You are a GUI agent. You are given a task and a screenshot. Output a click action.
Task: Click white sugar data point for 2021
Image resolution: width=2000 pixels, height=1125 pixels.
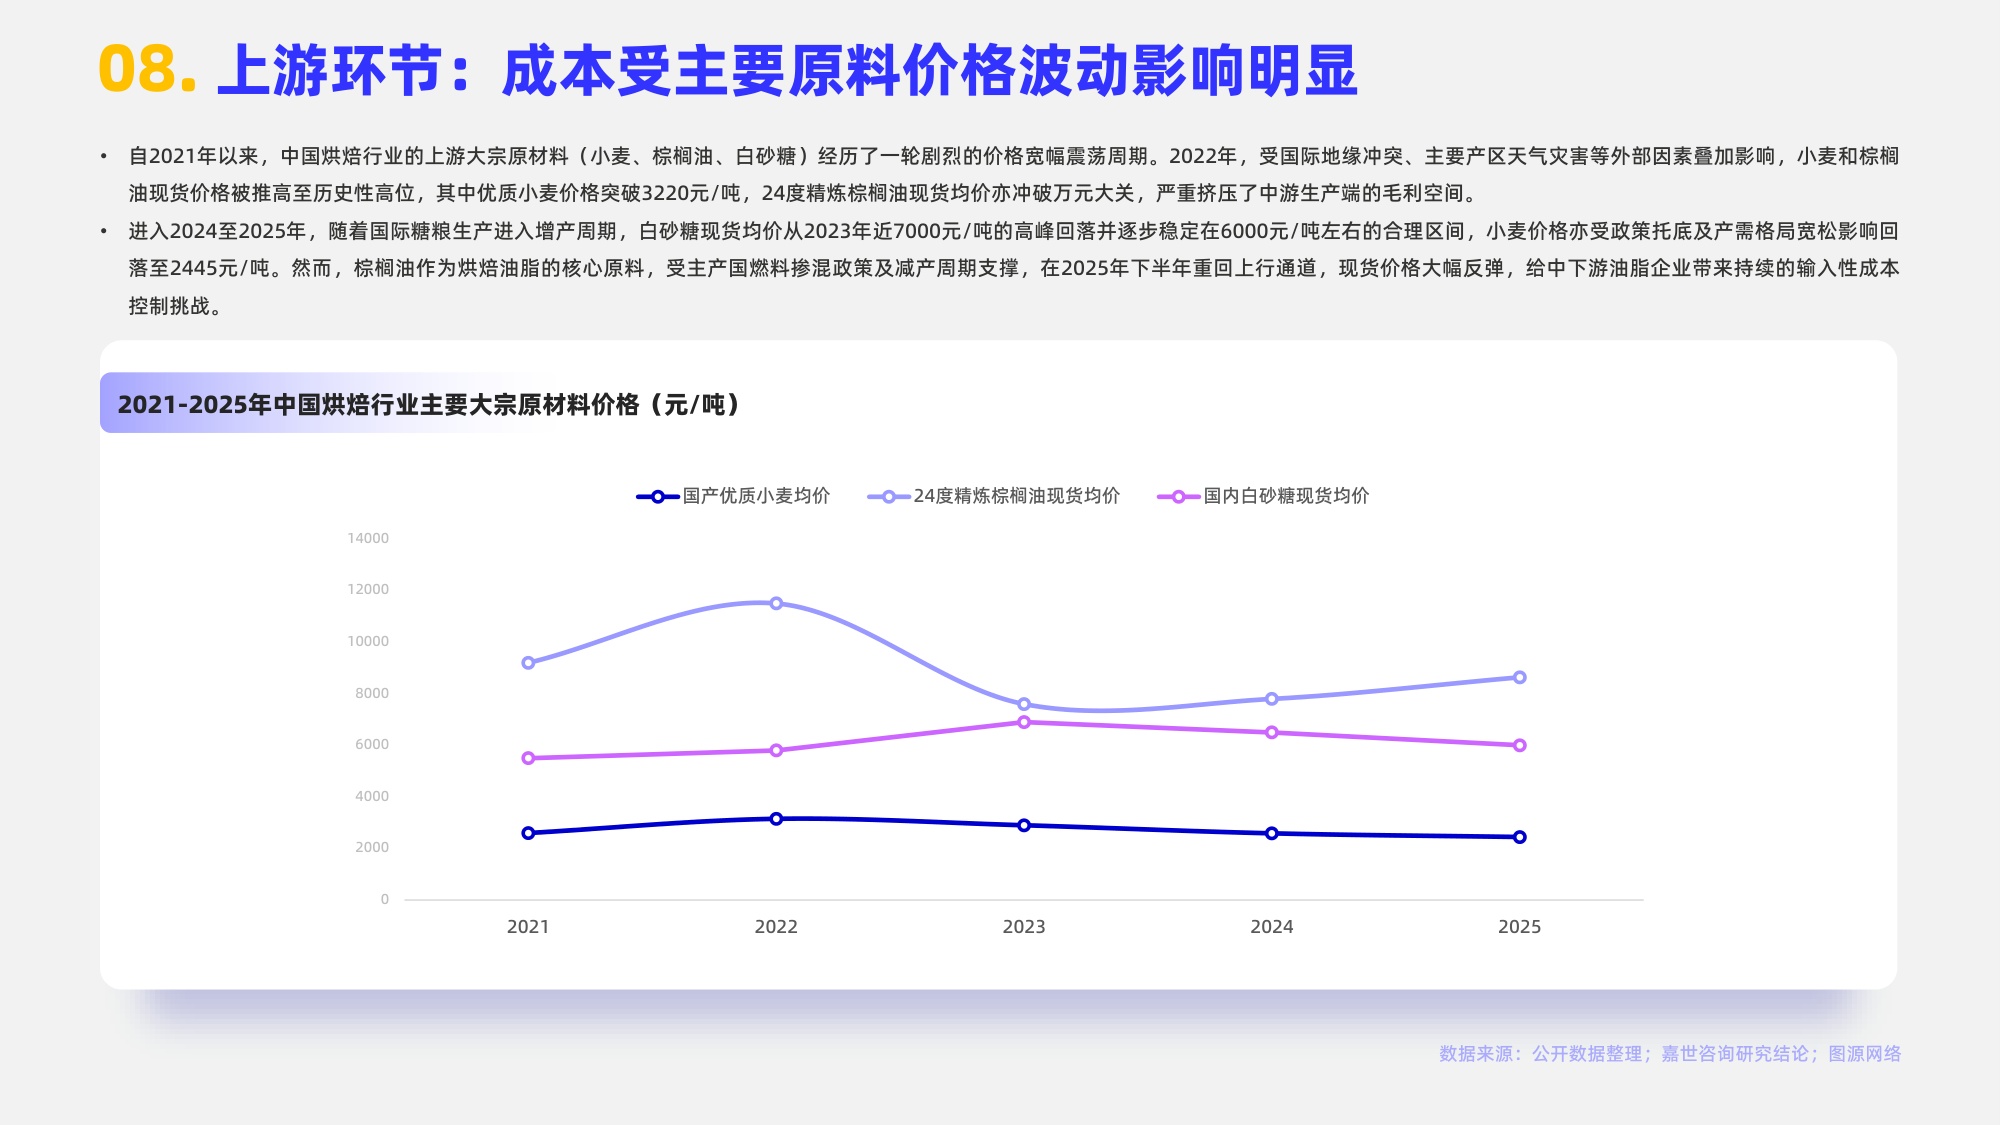point(528,758)
